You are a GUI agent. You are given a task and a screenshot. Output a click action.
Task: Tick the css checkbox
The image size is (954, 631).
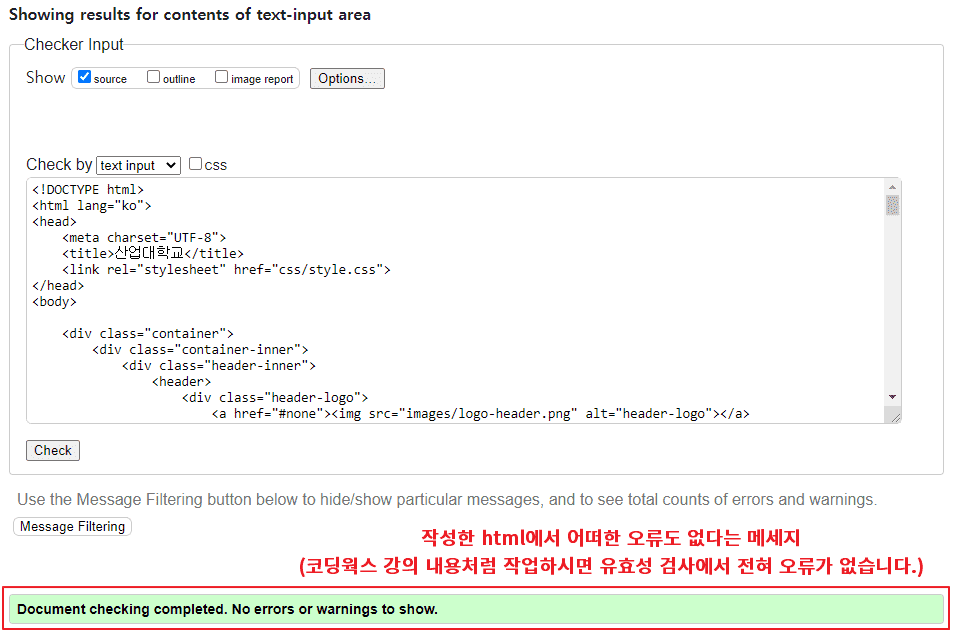click(195, 164)
